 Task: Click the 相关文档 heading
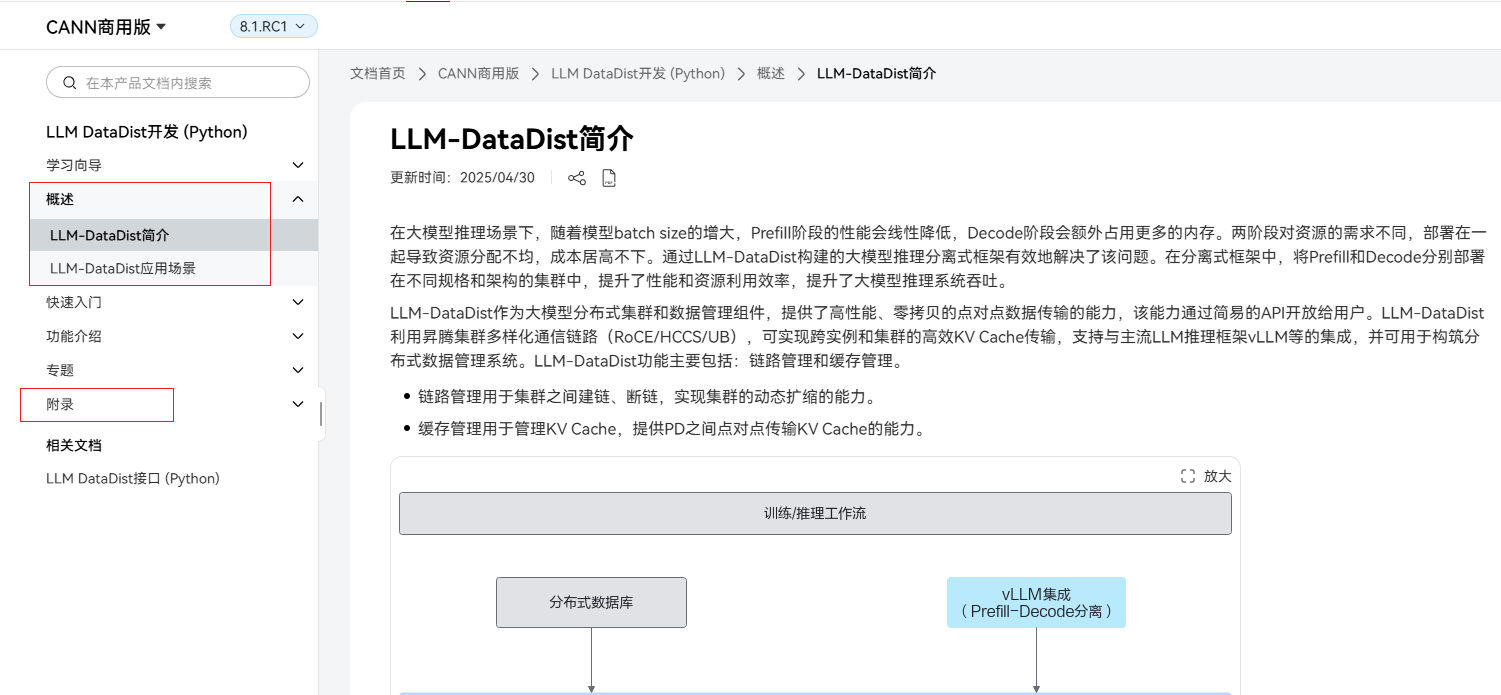[74, 445]
